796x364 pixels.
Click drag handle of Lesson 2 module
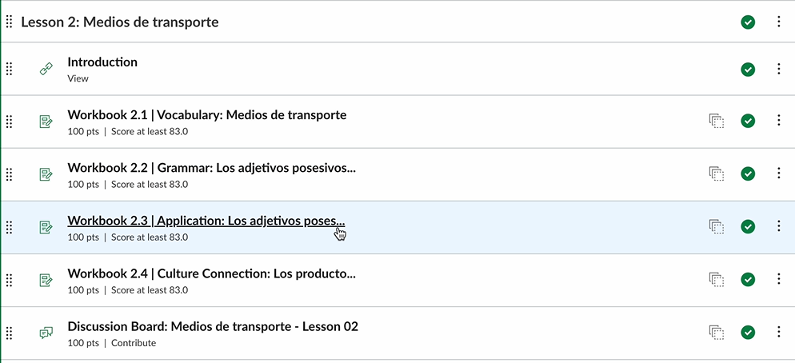click(x=9, y=22)
